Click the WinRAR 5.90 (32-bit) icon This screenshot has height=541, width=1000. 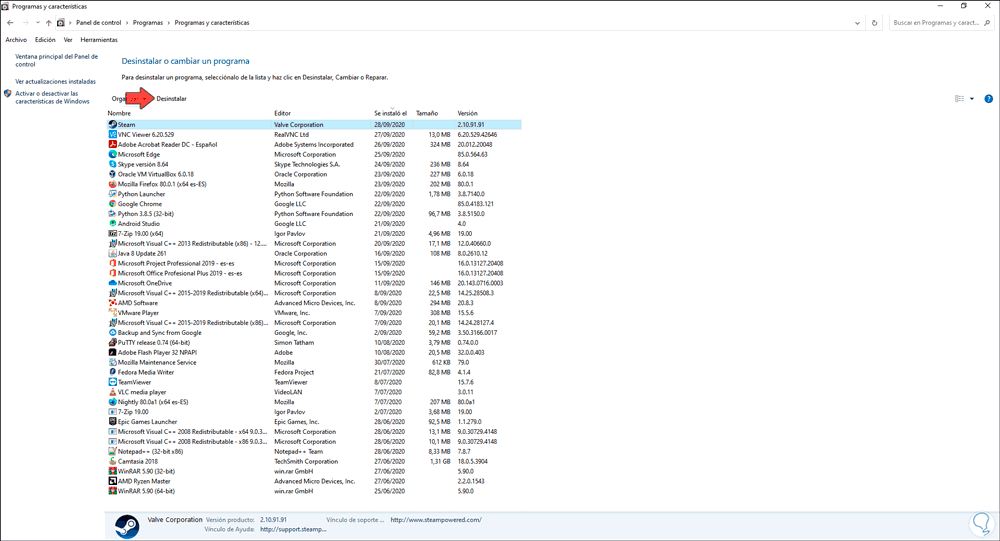click(x=112, y=471)
